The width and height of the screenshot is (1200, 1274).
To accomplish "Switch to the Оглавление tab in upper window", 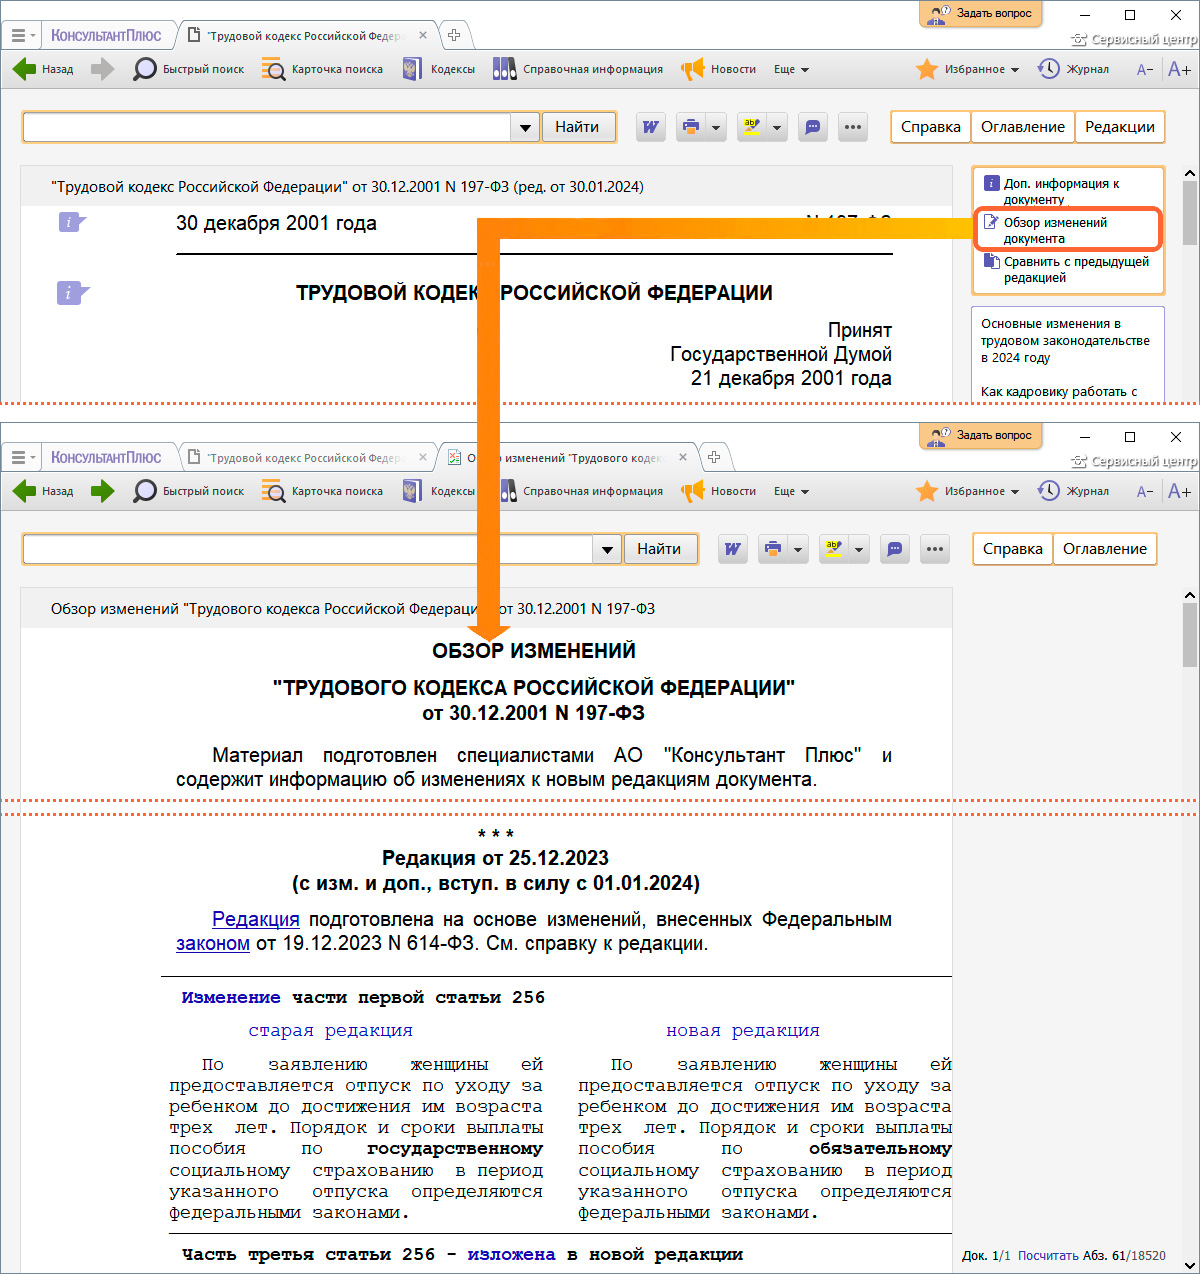I will point(1023,127).
